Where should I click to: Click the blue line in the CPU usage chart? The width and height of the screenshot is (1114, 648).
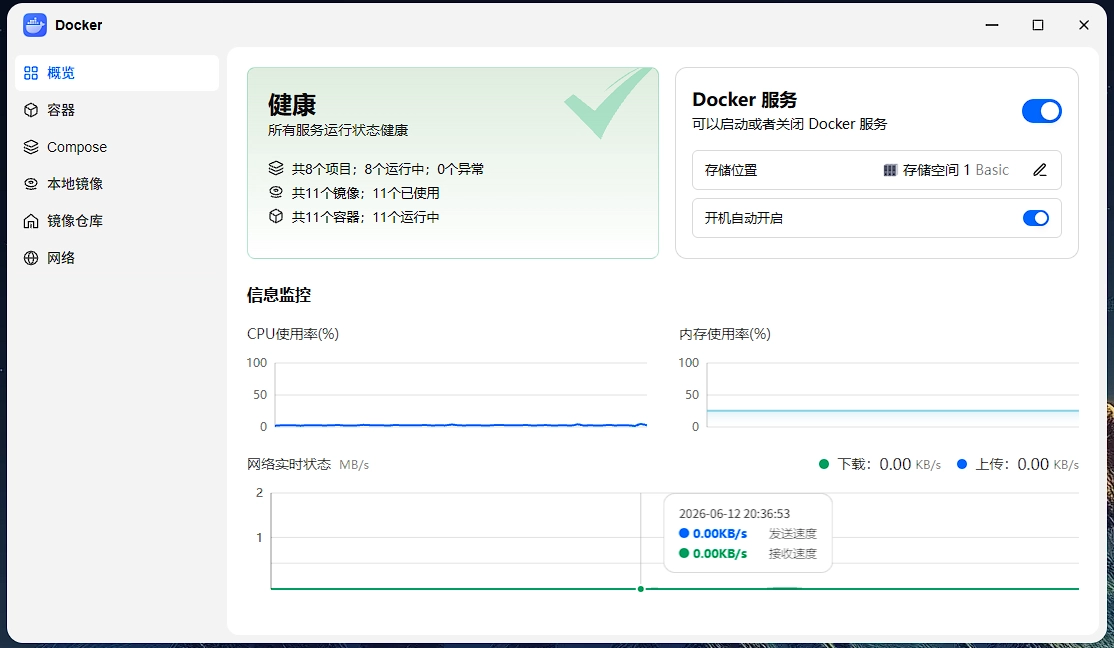(x=460, y=425)
